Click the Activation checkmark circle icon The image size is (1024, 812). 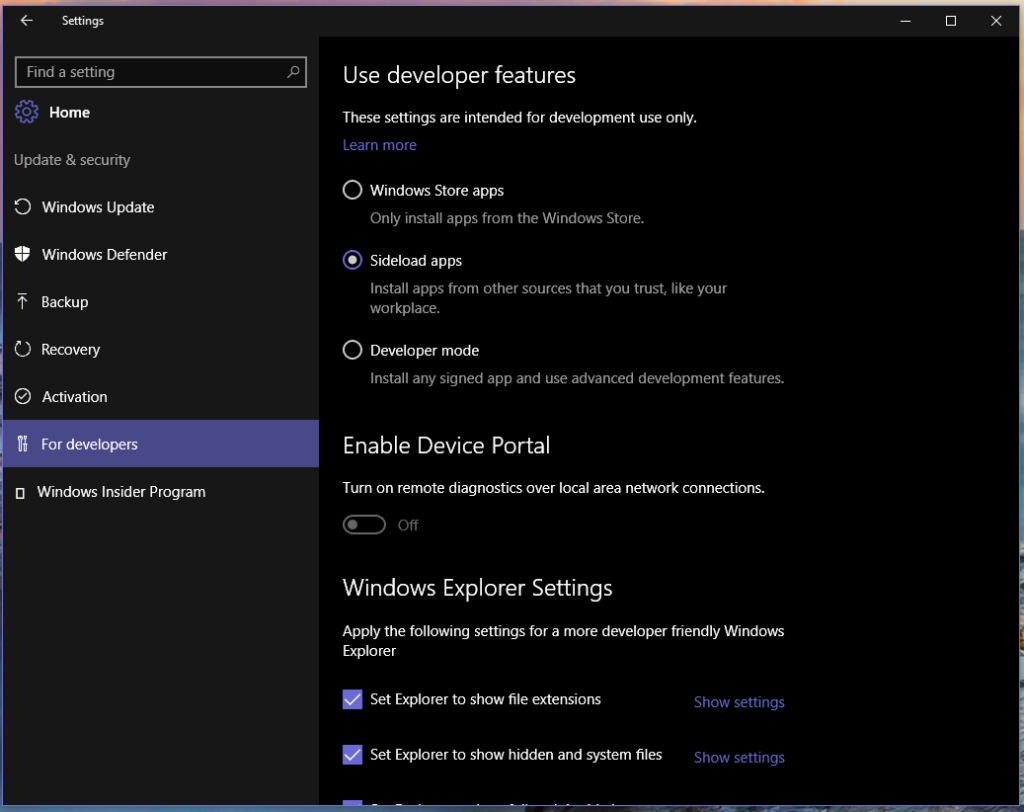click(23, 397)
